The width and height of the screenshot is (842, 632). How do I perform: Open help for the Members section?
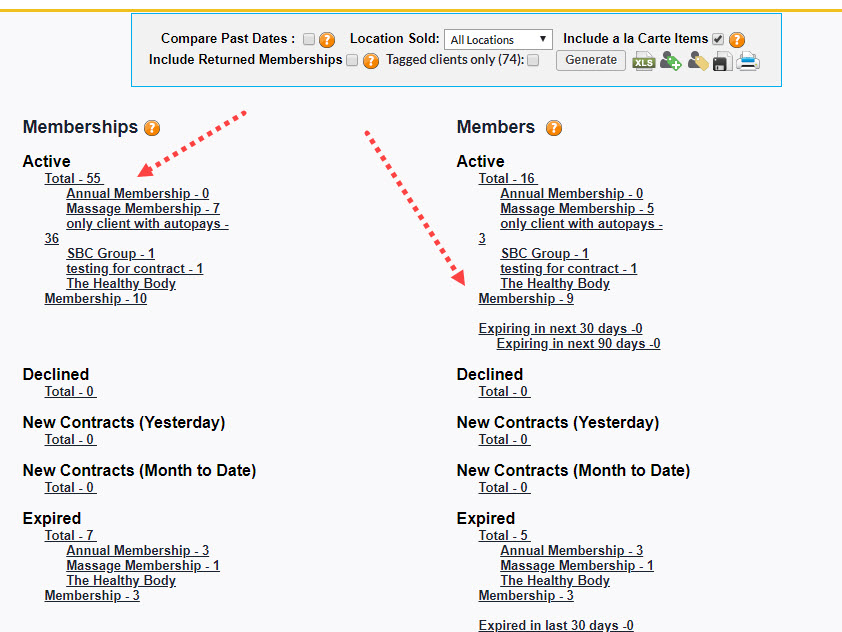click(x=553, y=128)
